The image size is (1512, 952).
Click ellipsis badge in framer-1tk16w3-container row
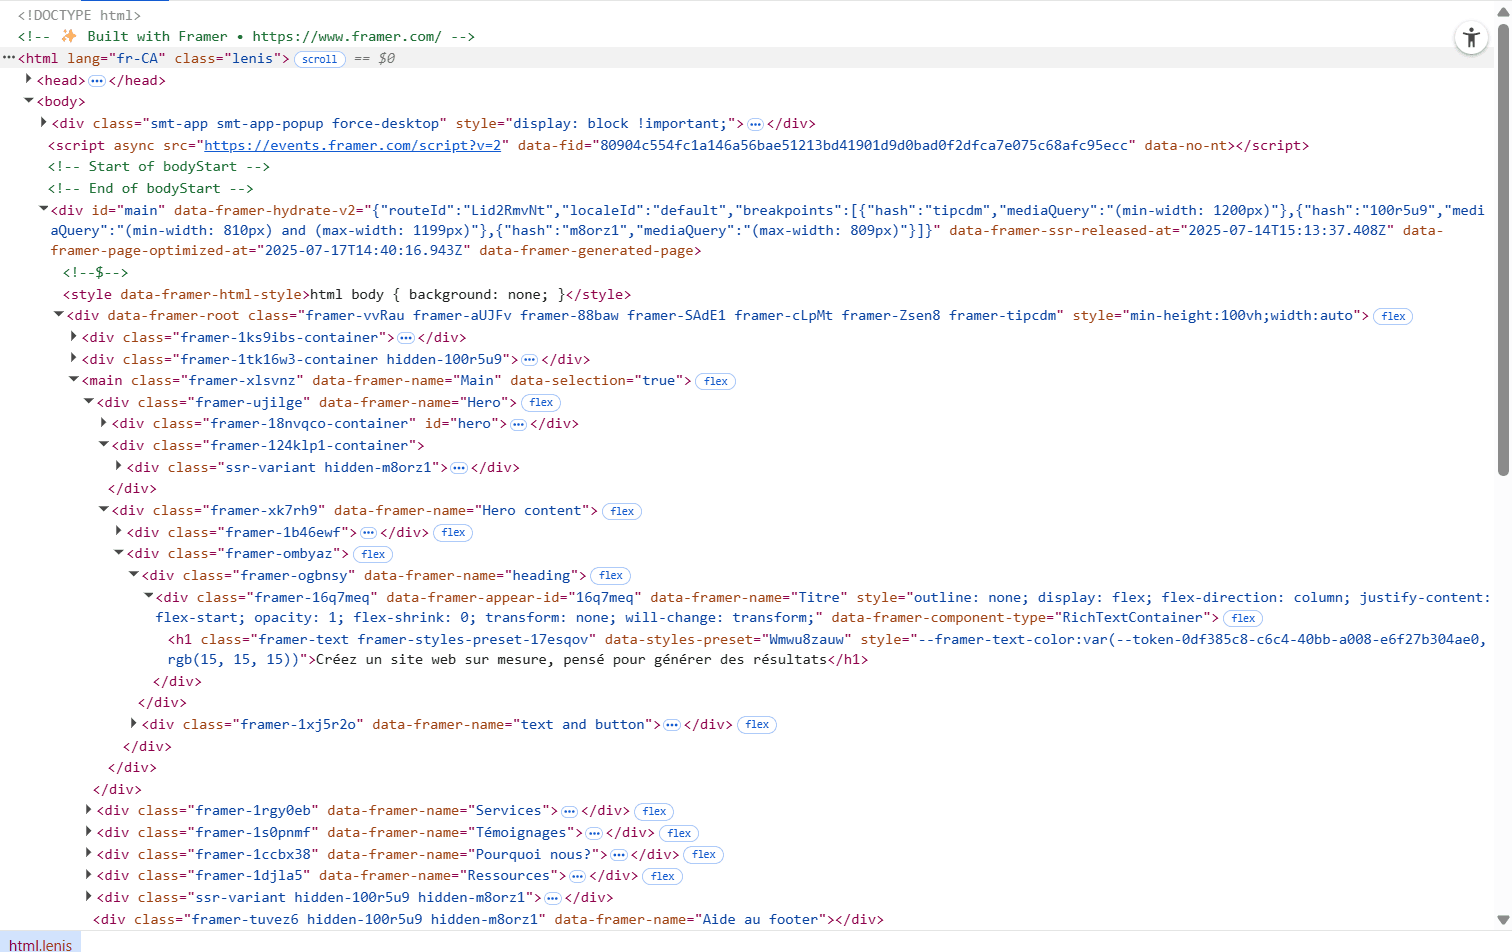tap(530, 360)
